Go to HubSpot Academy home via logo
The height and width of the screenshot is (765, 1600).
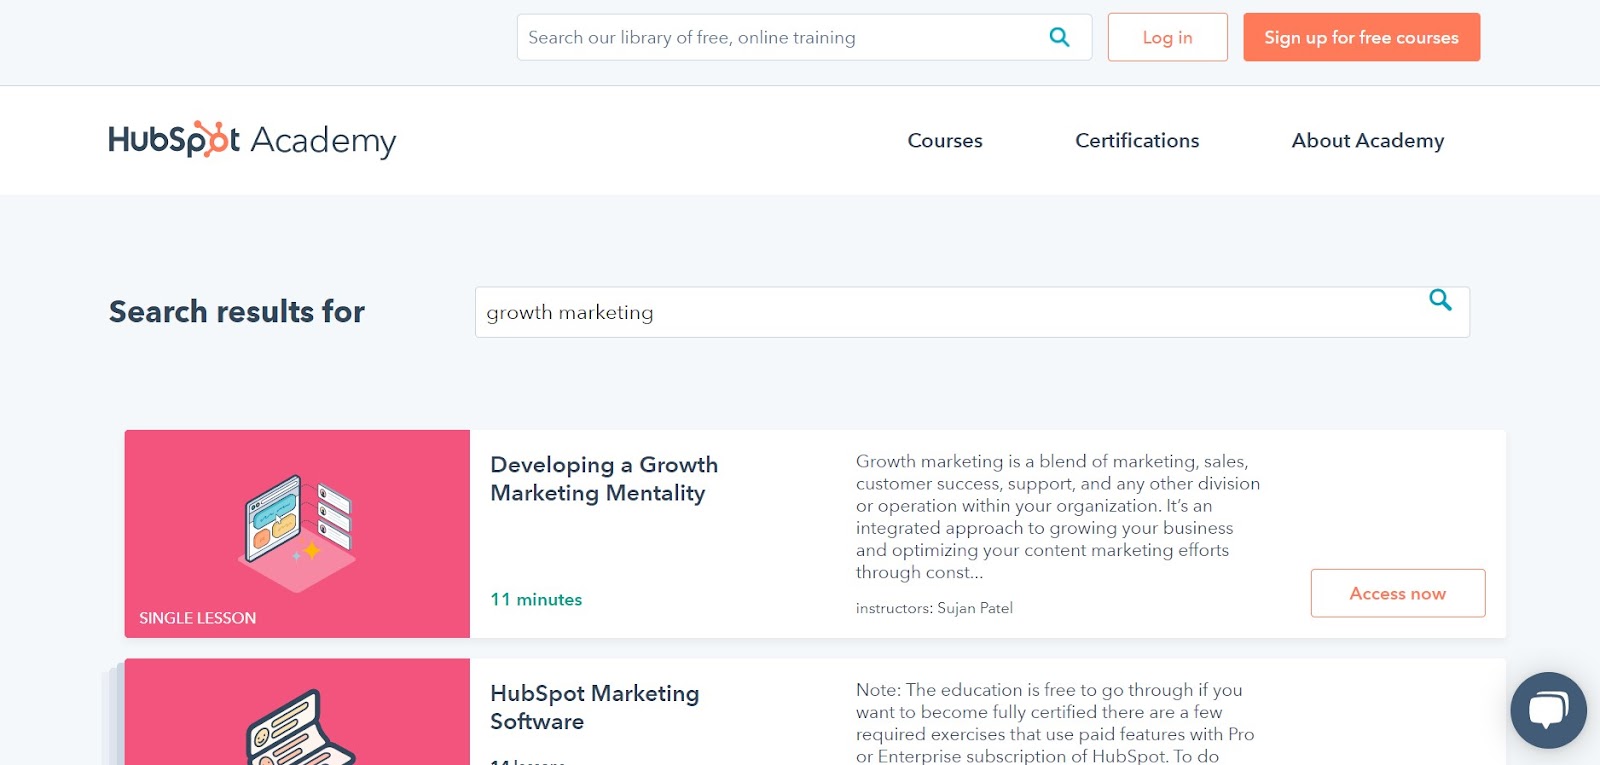[252, 140]
